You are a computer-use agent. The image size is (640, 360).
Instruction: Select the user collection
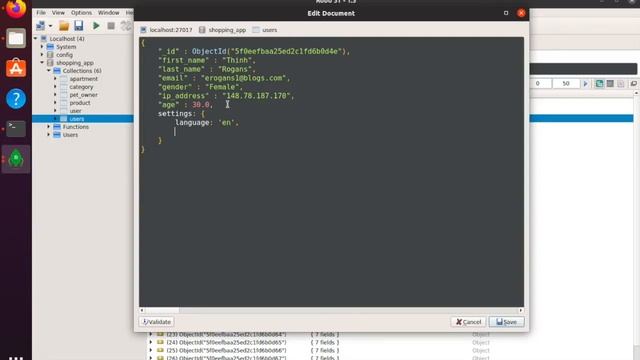[x=75, y=111]
